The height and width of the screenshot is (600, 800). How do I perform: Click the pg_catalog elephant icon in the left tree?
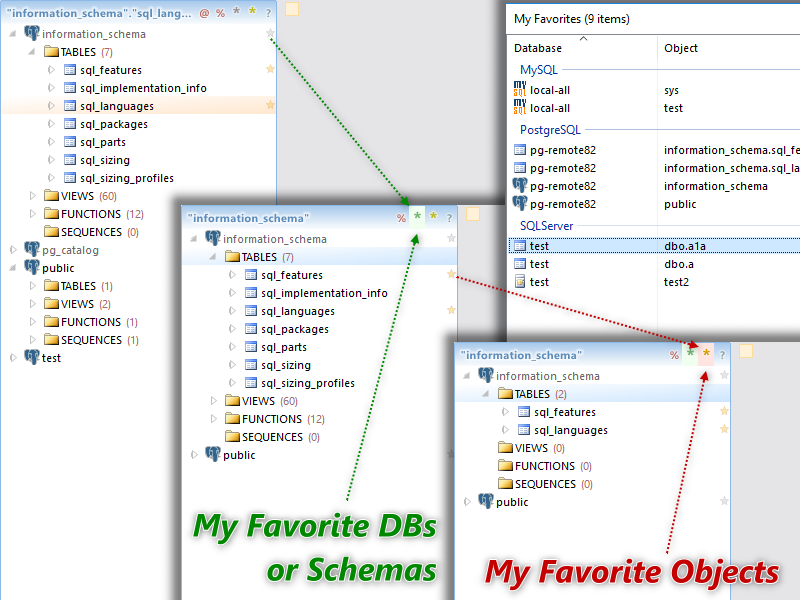point(32,249)
